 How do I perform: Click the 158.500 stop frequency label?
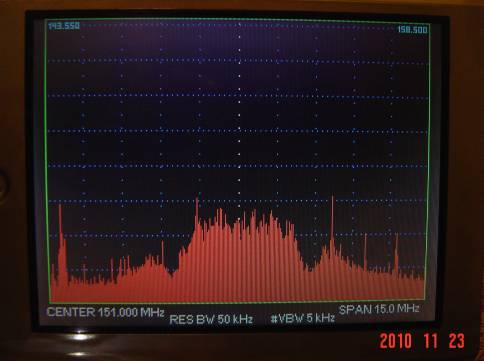[412, 30]
